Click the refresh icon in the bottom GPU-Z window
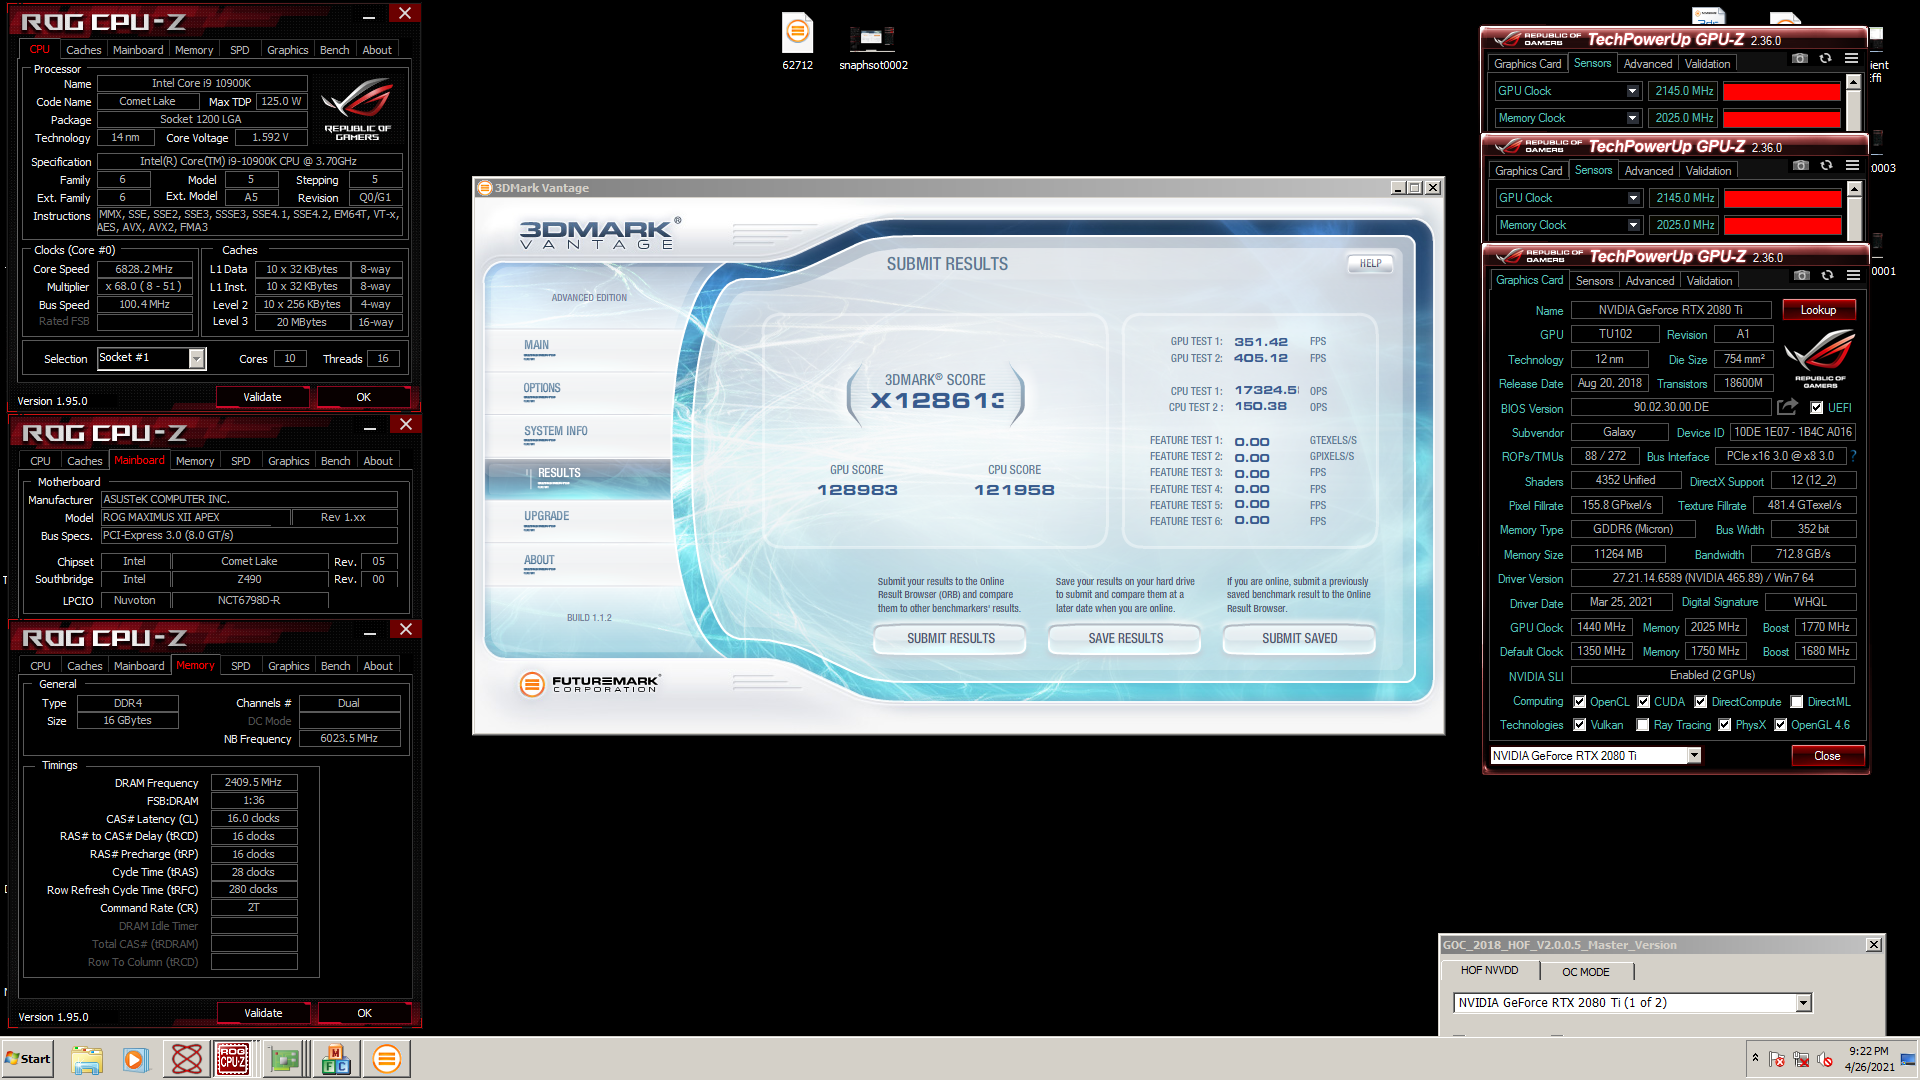Image resolution: width=1920 pixels, height=1080 pixels. (x=1828, y=276)
